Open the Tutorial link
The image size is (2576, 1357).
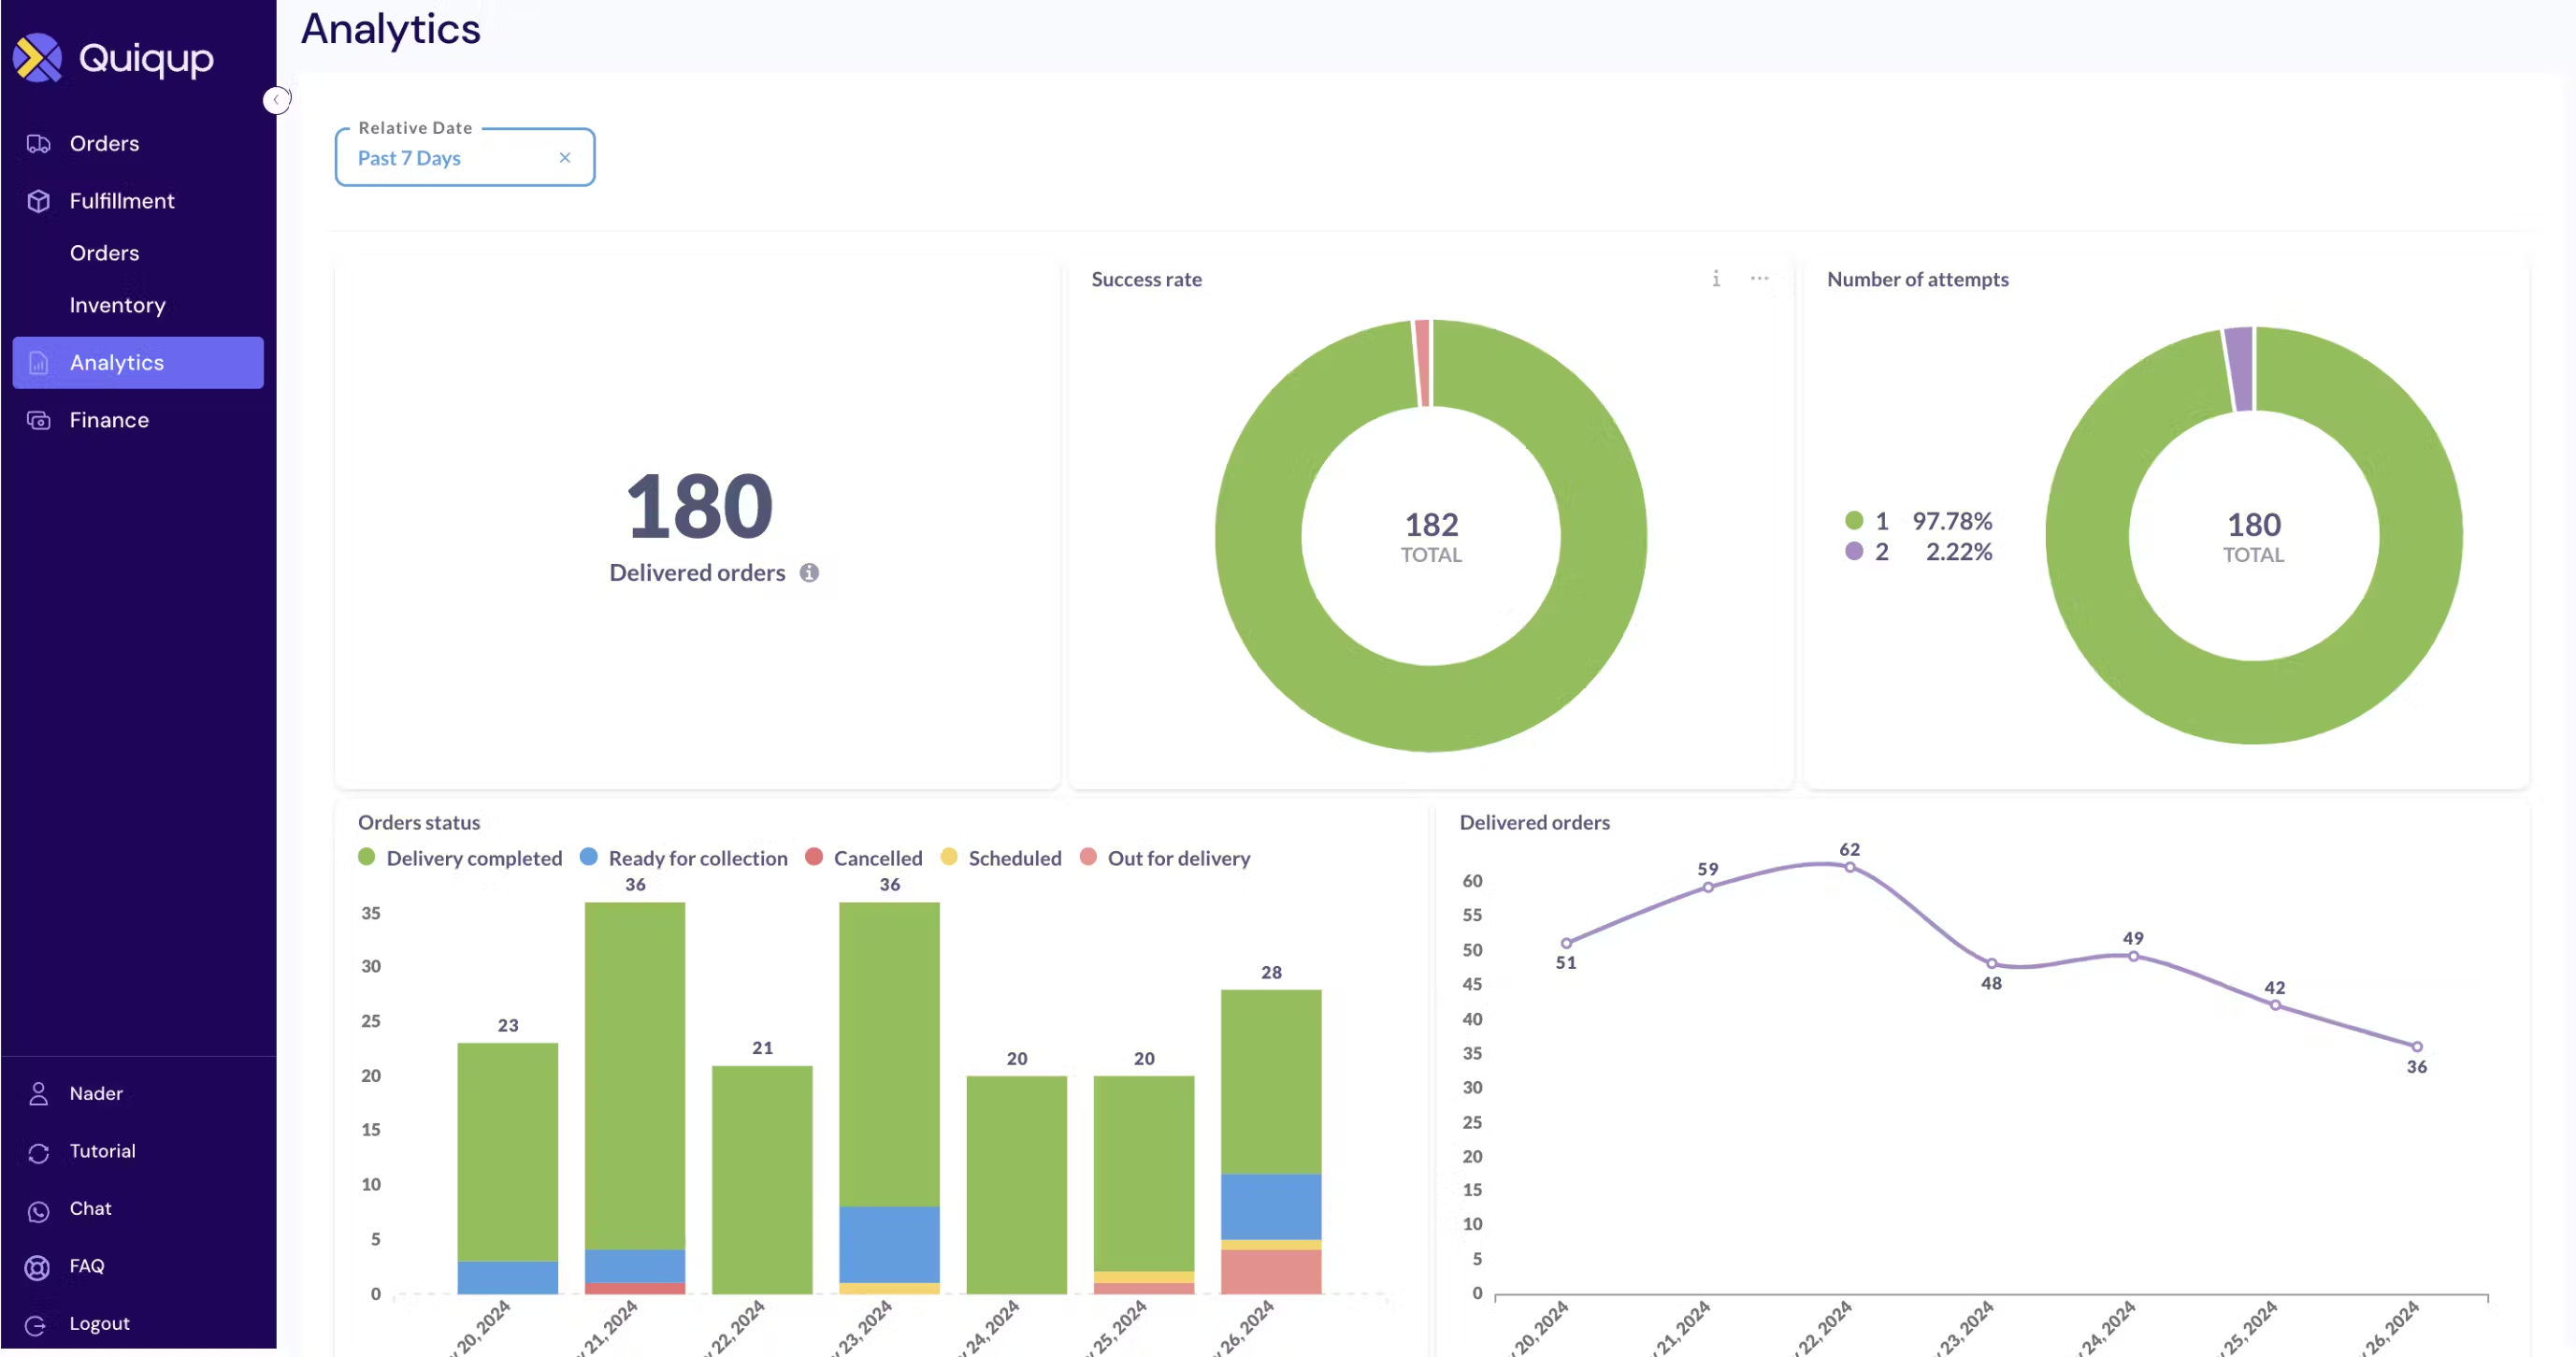(102, 1152)
